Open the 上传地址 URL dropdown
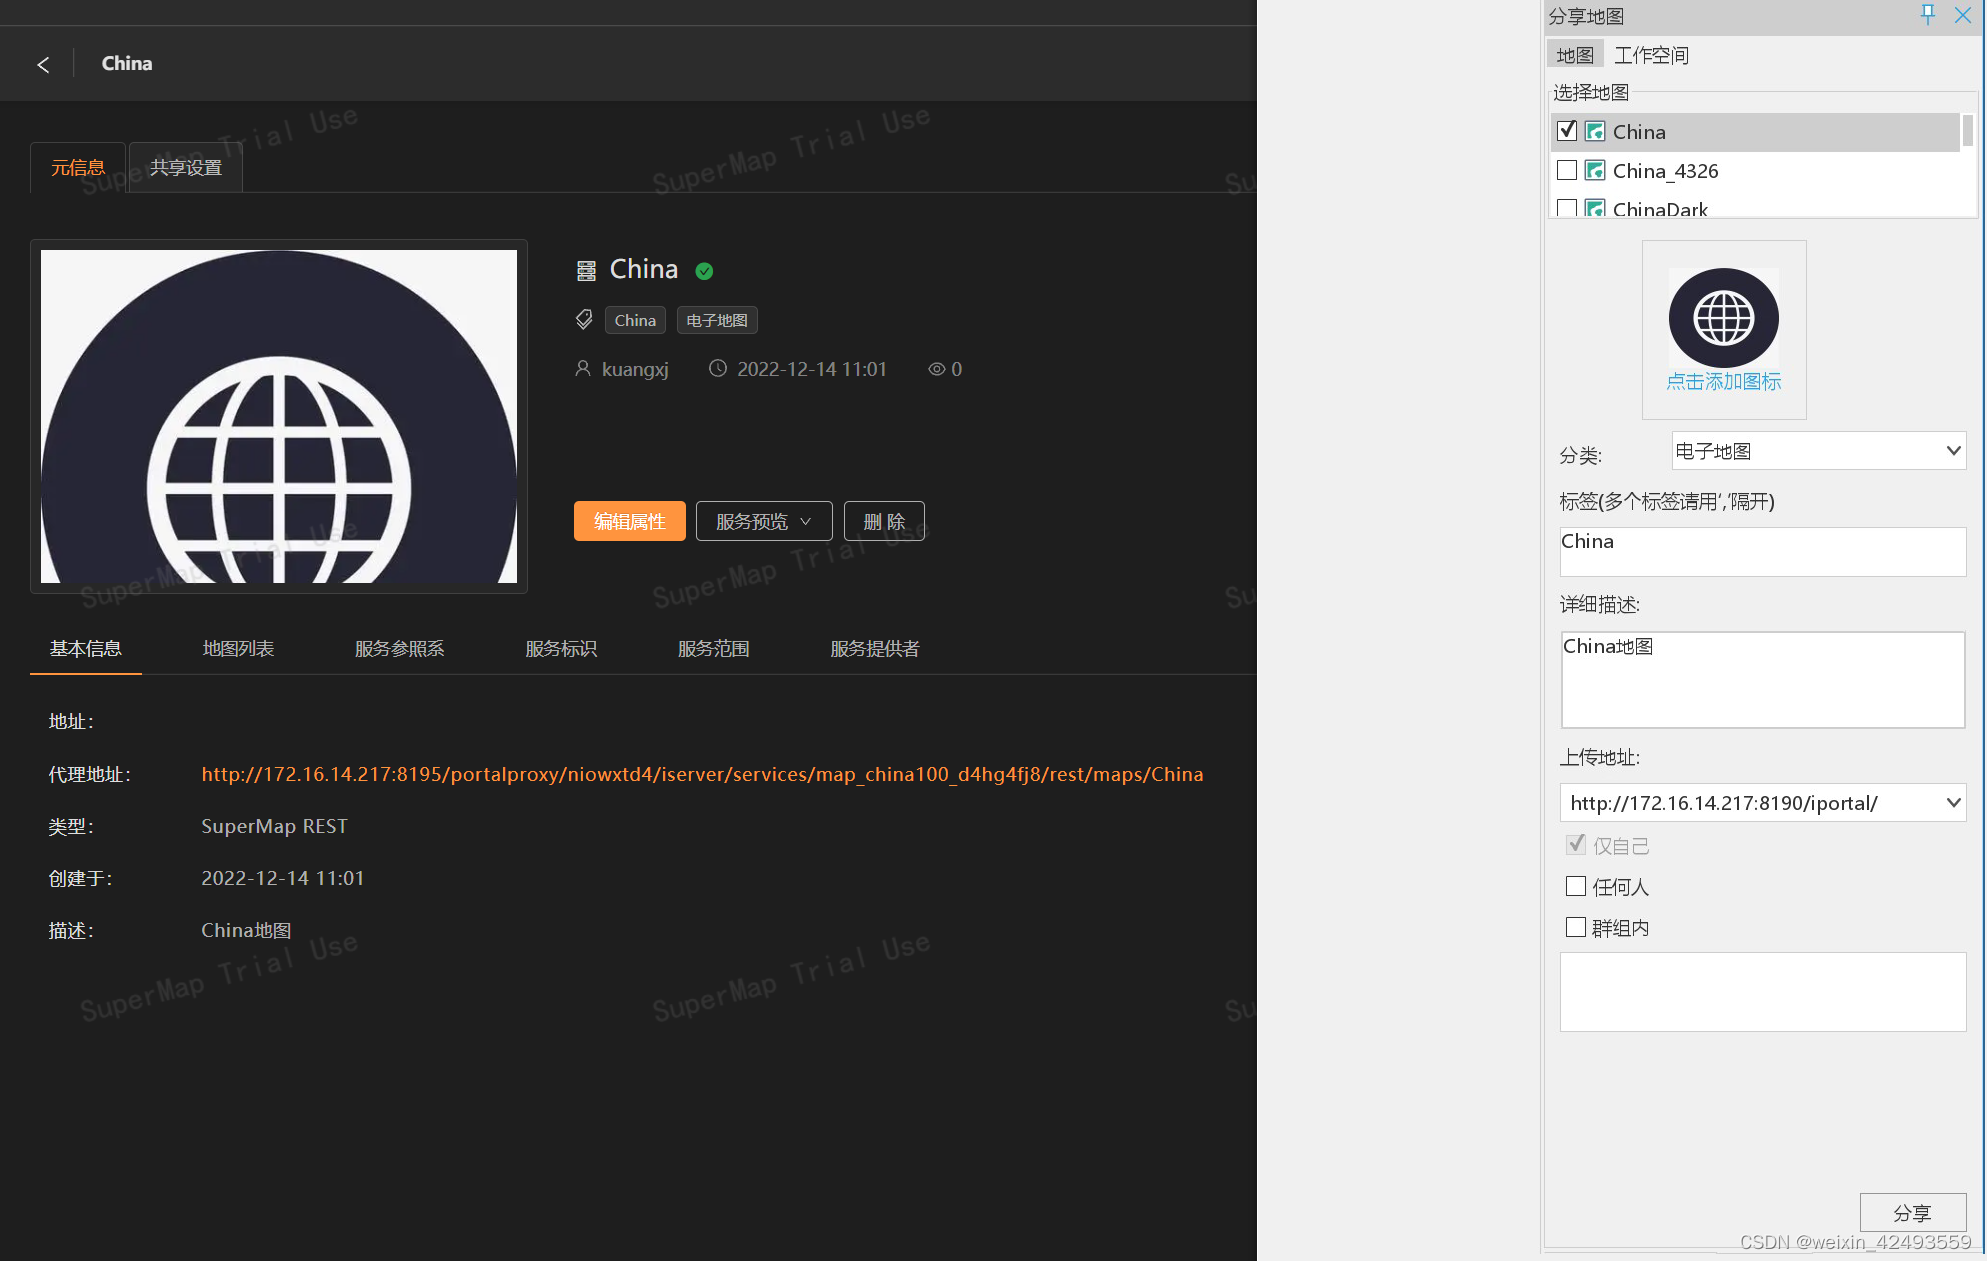 (1762, 803)
